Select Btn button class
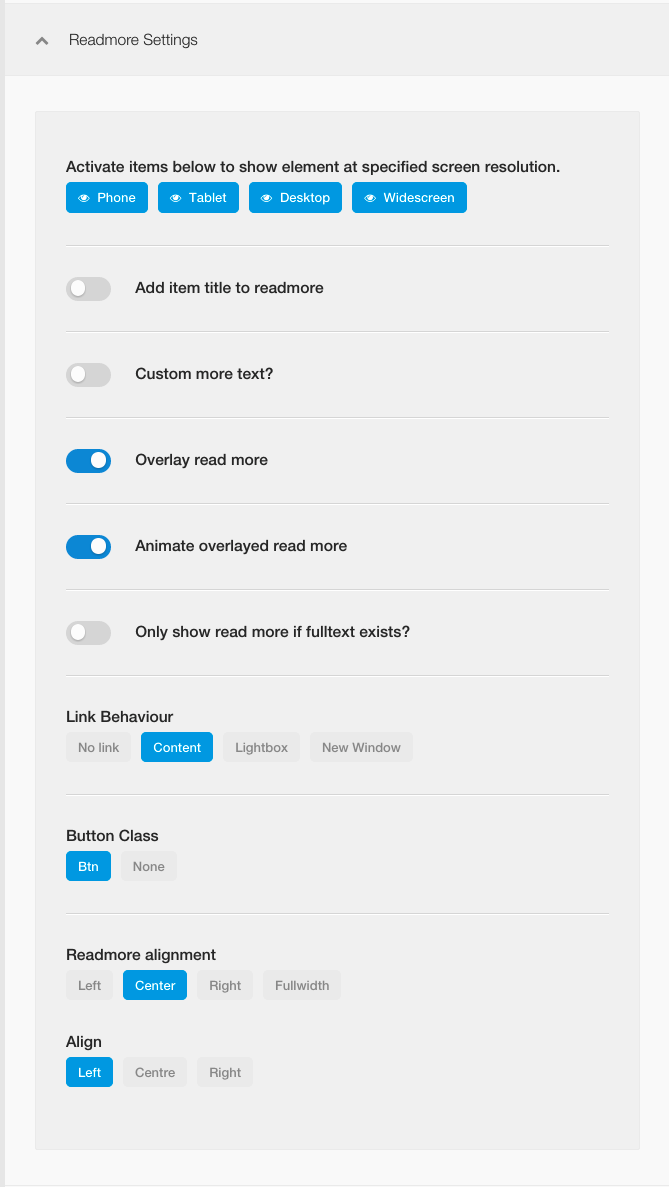Image resolution: width=669 pixels, height=1187 pixels. click(x=89, y=866)
